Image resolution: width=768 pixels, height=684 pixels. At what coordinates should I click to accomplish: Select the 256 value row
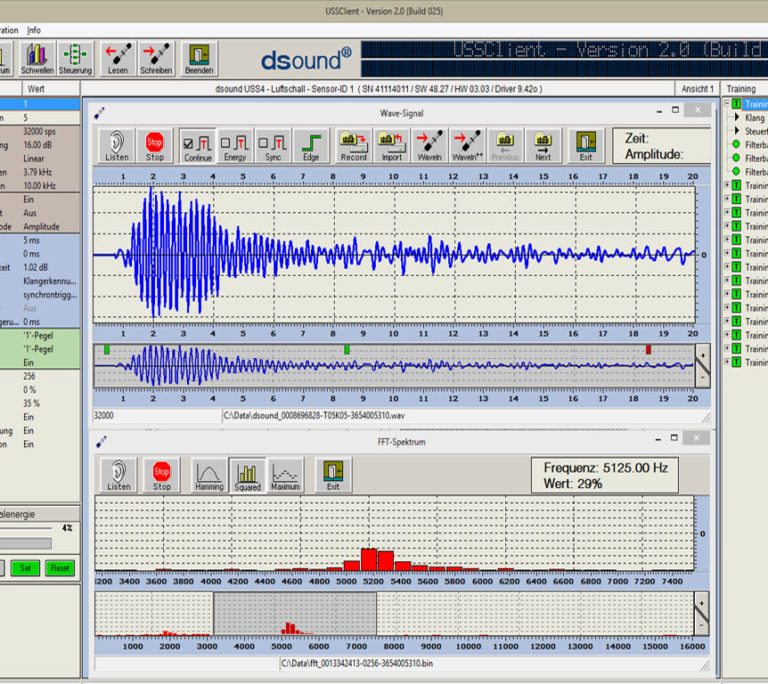click(40, 376)
